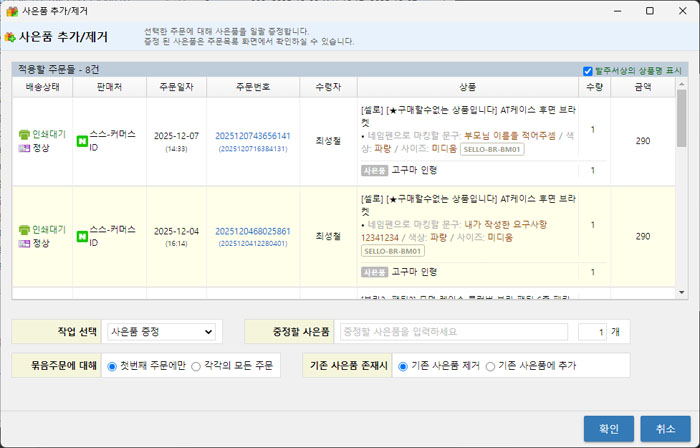Click the 주문번호 column header
The width and height of the screenshot is (700, 448).
(x=253, y=87)
